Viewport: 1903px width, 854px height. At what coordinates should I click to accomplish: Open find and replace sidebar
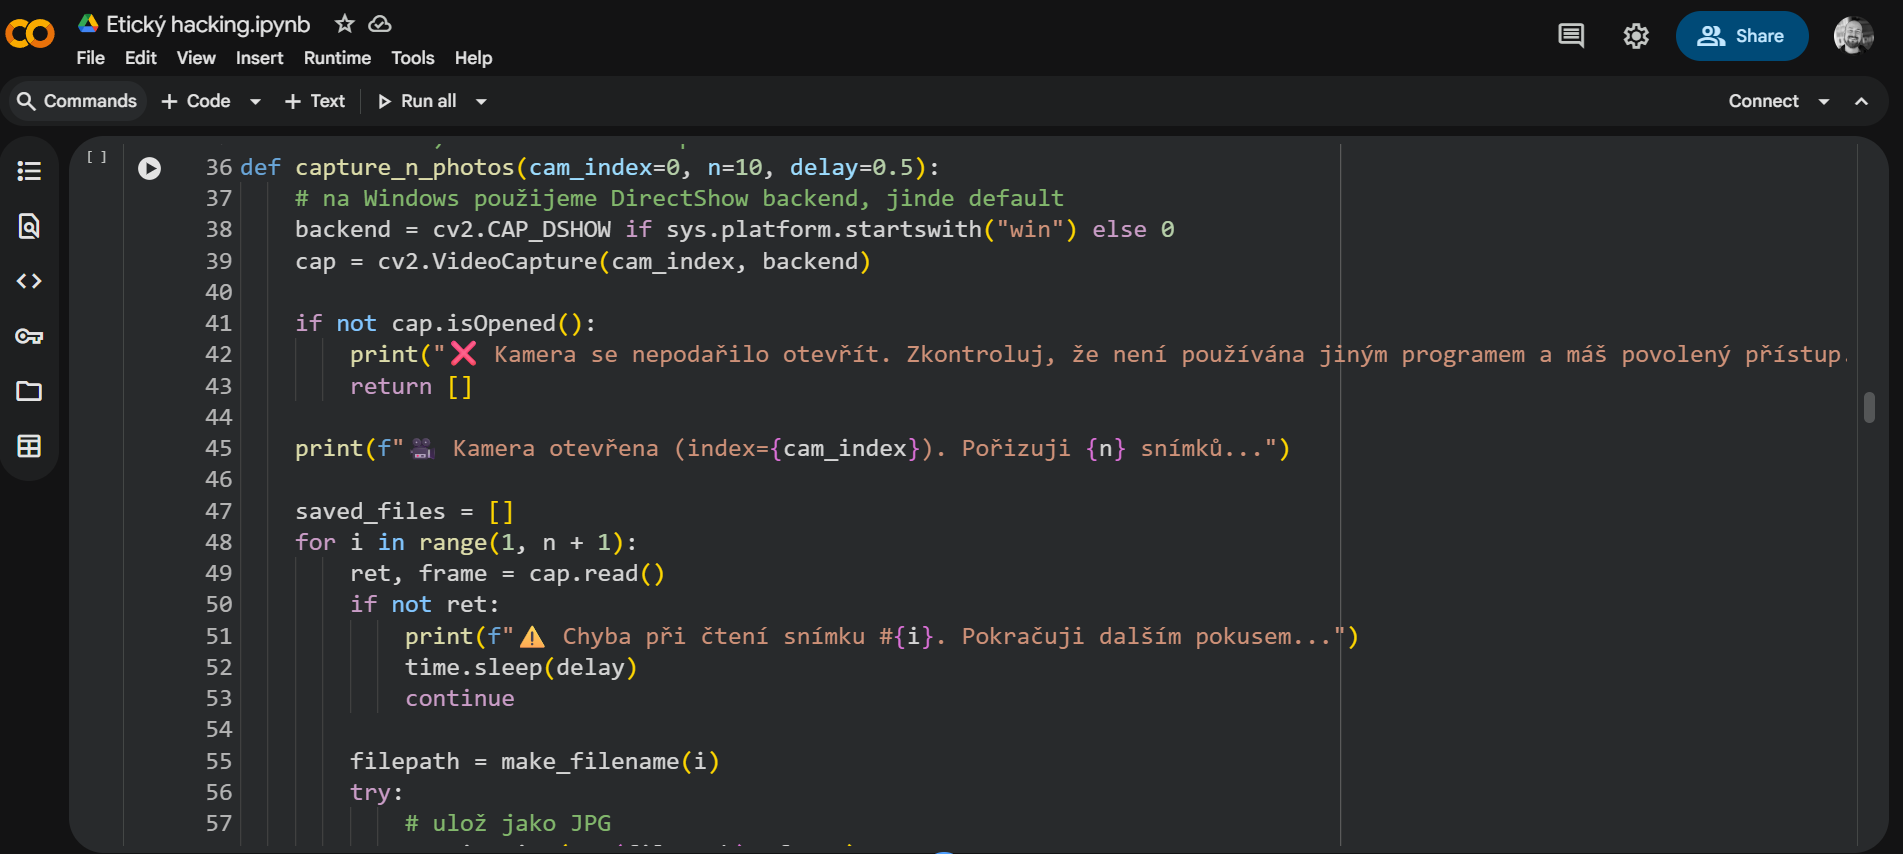[29, 226]
